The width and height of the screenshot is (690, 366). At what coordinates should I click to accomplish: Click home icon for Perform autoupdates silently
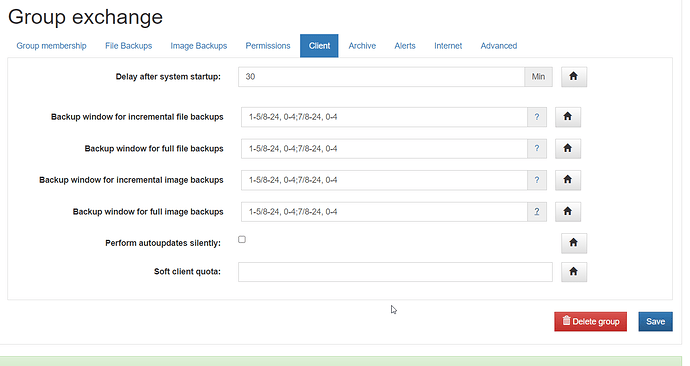click(x=573, y=243)
